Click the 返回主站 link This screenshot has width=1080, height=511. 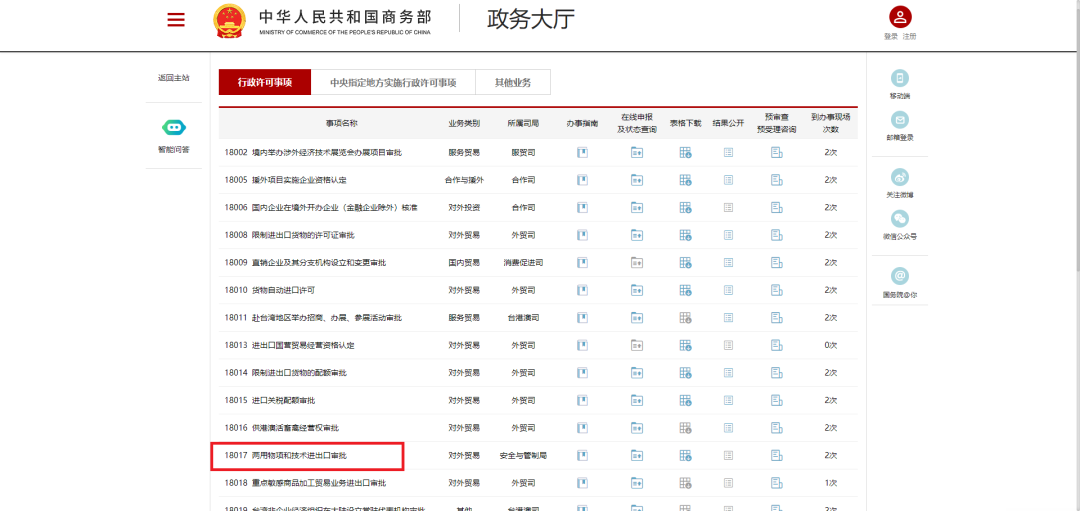[173, 77]
